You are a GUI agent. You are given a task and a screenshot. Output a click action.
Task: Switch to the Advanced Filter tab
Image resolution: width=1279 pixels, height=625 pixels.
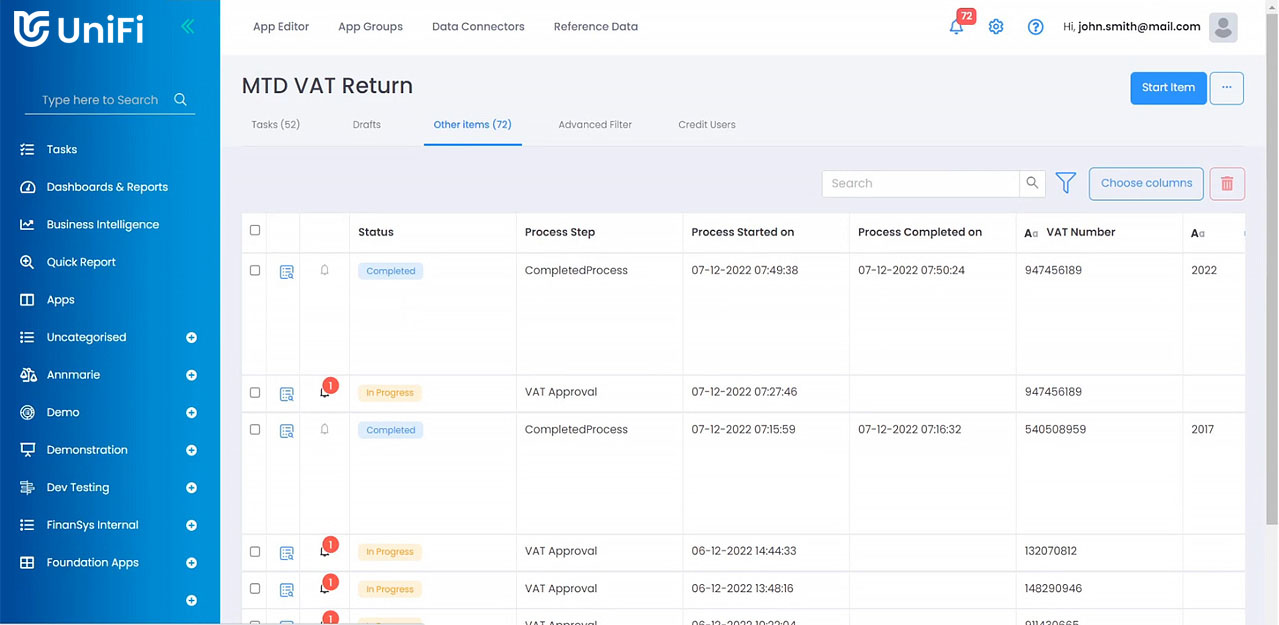tap(595, 125)
